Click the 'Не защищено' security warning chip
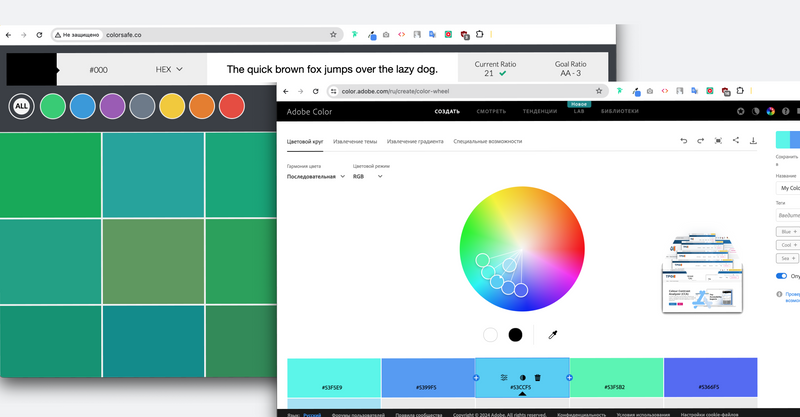 click(x=77, y=35)
